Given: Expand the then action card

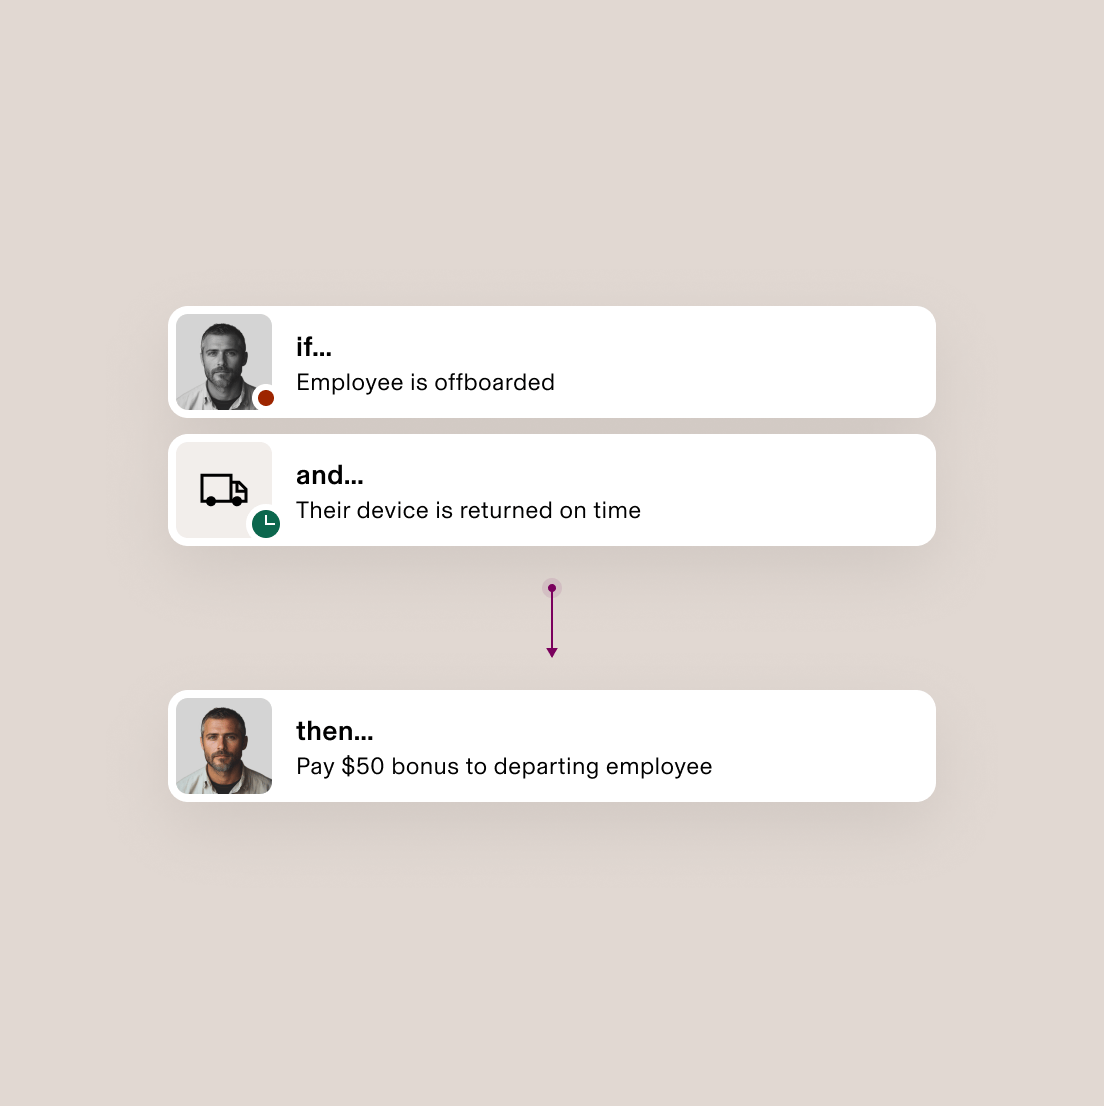Looking at the screenshot, I should click(552, 745).
